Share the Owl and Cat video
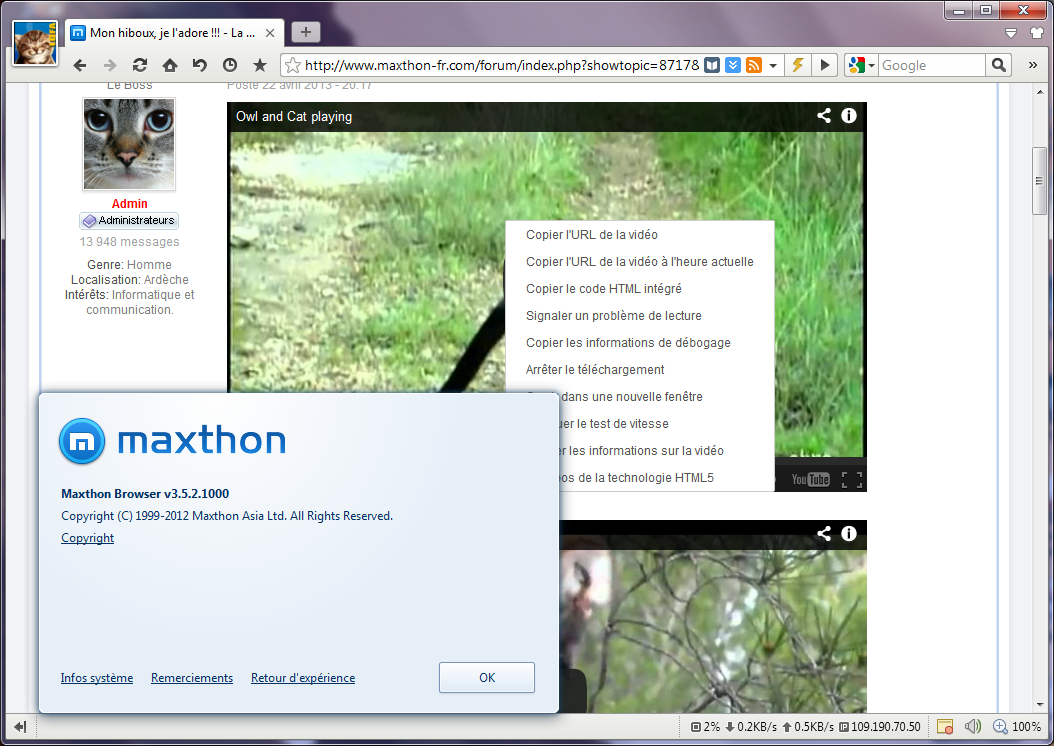The width and height of the screenshot is (1054, 746). [823, 116]
